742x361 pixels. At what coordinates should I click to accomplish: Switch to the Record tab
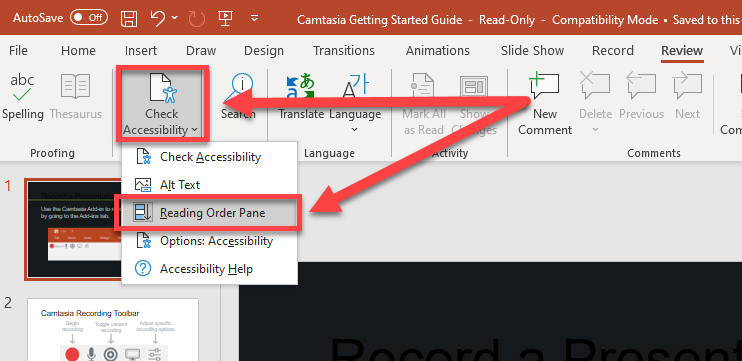[612, 51]
